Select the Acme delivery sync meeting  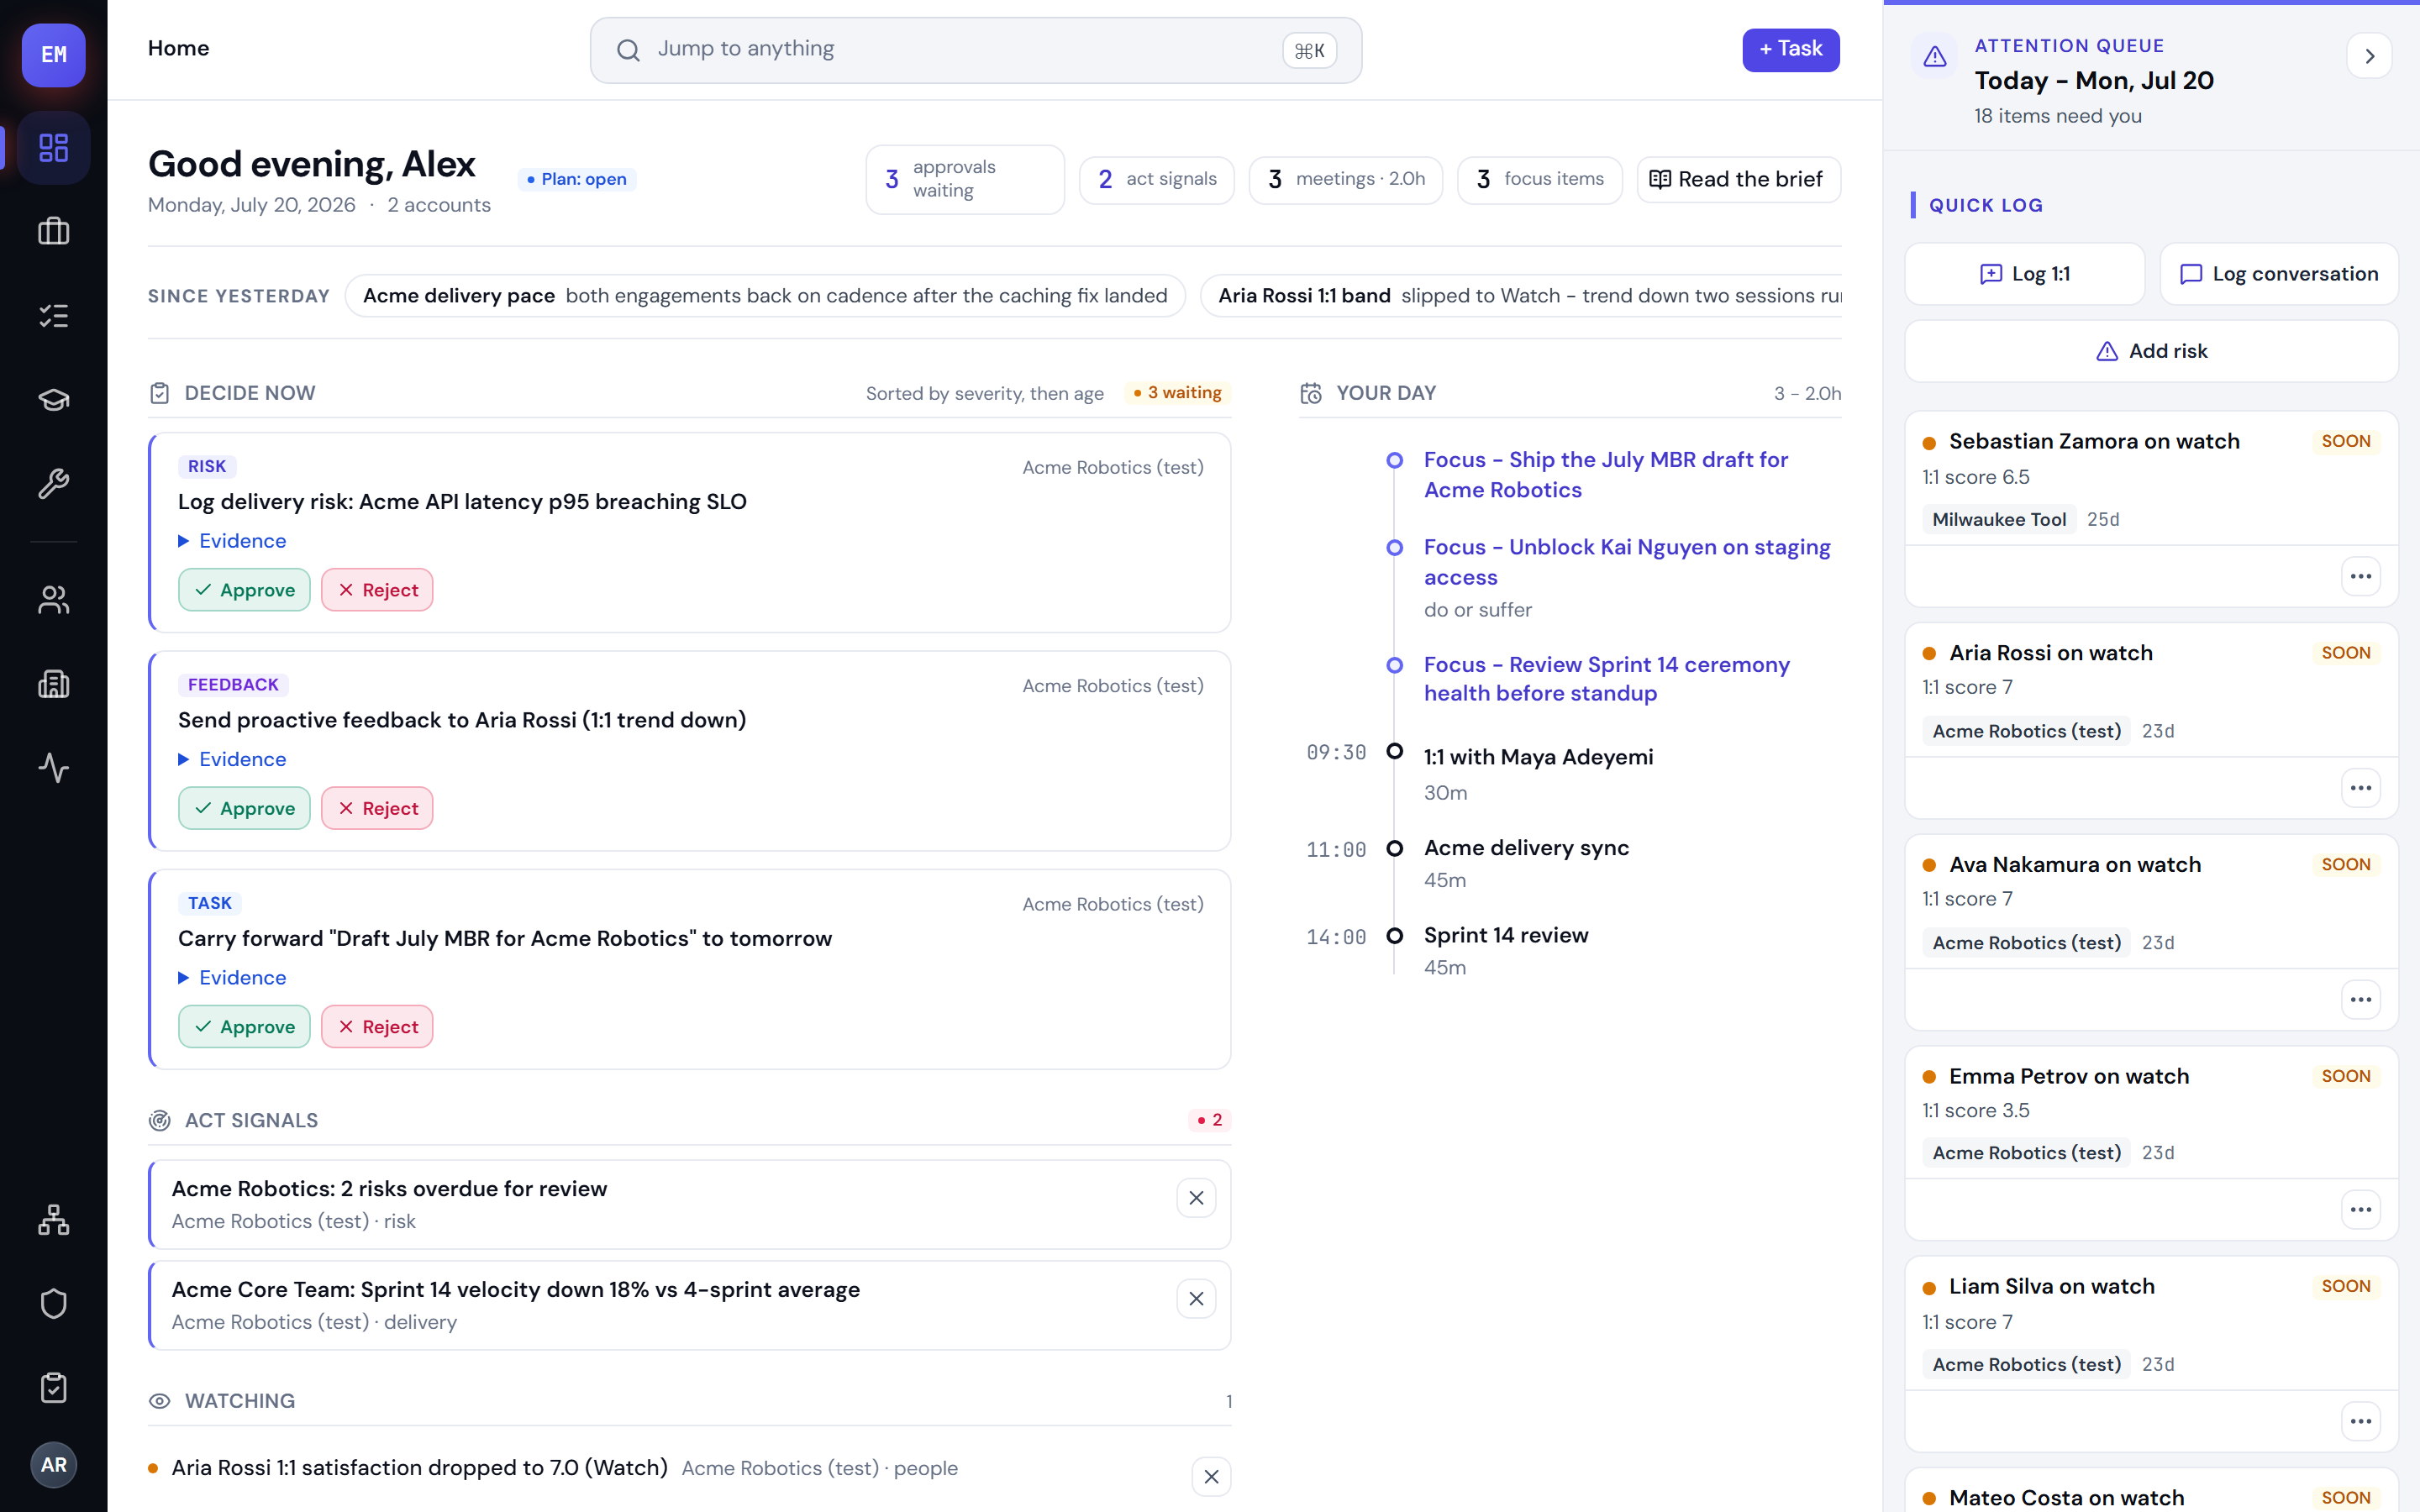(x=1526, y=848)
